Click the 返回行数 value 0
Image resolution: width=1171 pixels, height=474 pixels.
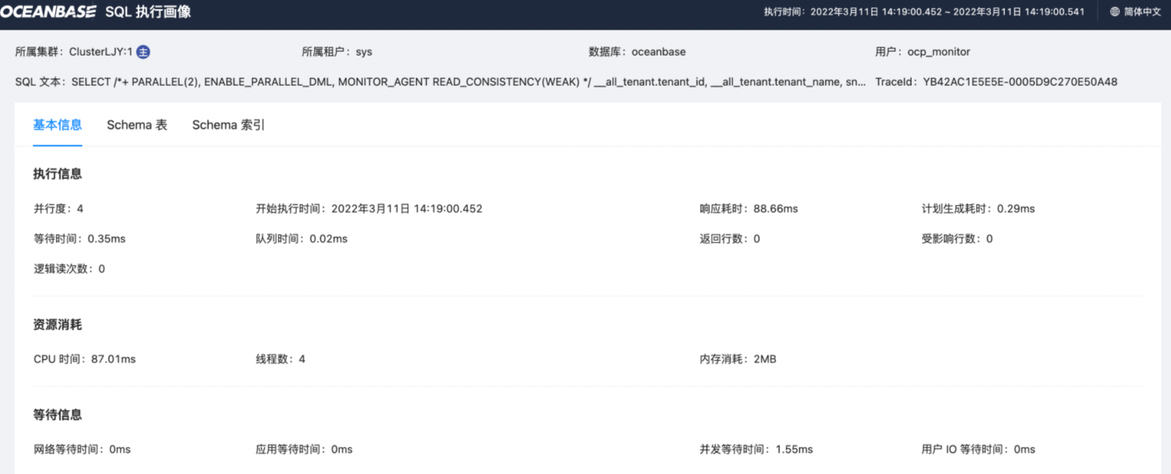pyautogui.click(x=757, y=239)
